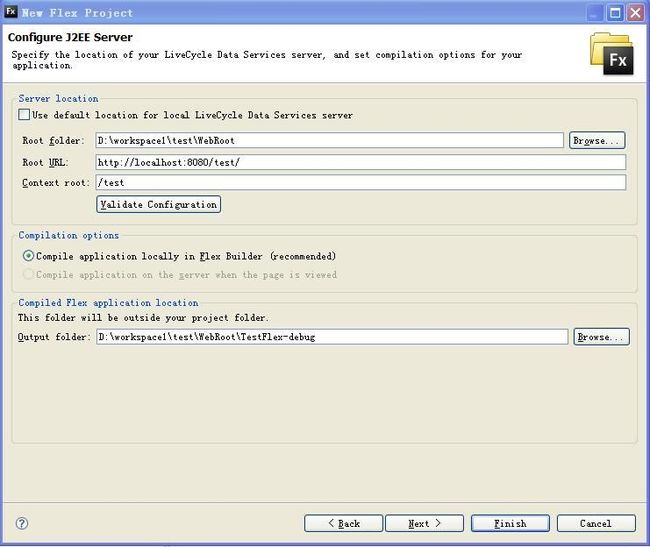Click Validate Configuration button
The width and height of the screenshot is (650, 547).
point(158,204)
